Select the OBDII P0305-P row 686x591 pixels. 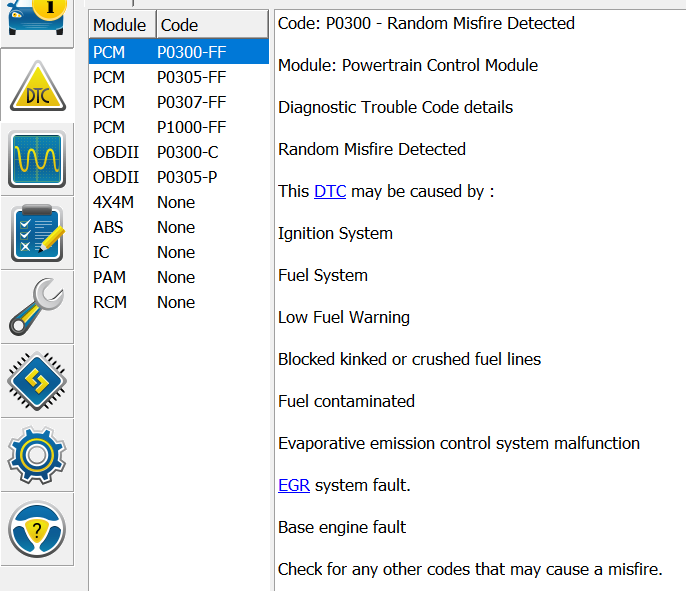pos(178,177)
